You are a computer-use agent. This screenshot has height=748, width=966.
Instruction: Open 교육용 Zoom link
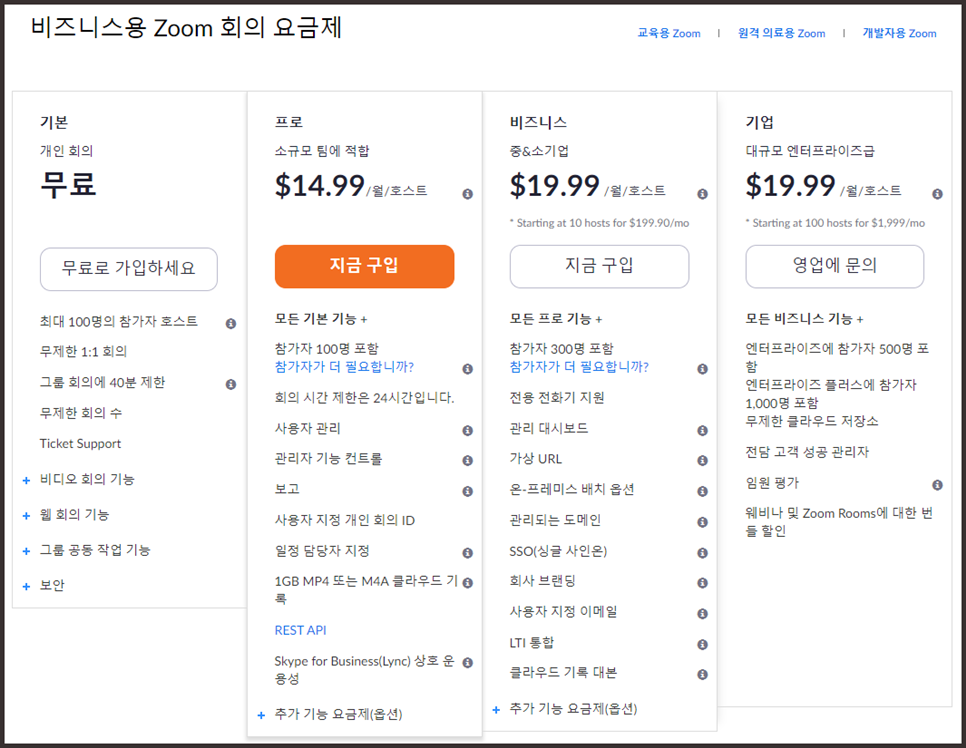click(669, 33)
